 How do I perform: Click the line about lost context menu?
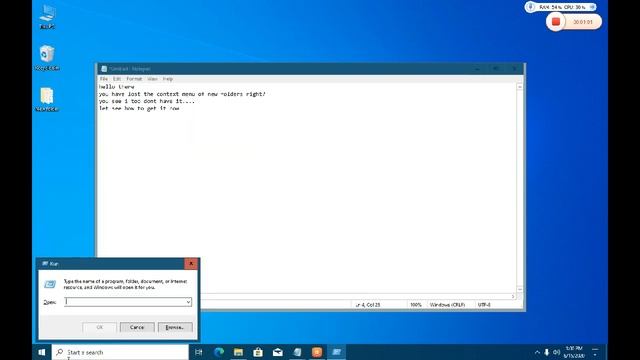pyautogui.click(x=182, y=94)
